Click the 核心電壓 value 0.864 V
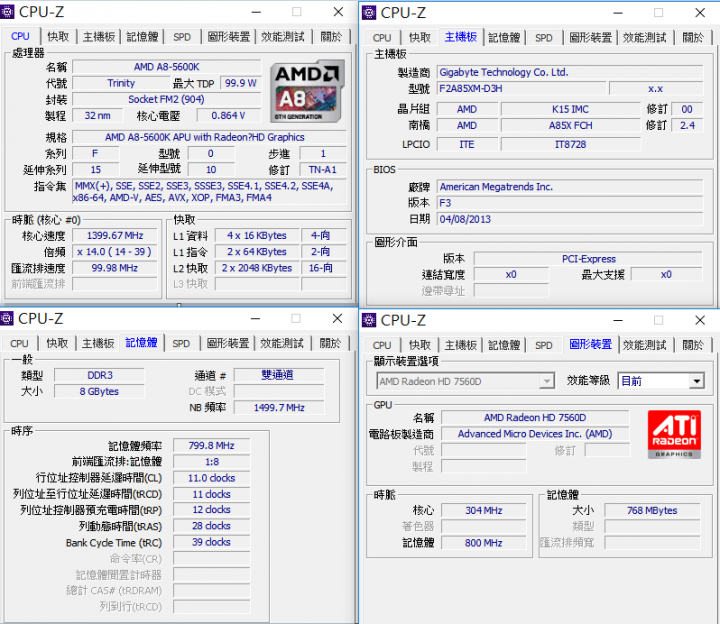This screenshot has width=720, height=624. tap(228, 116)
